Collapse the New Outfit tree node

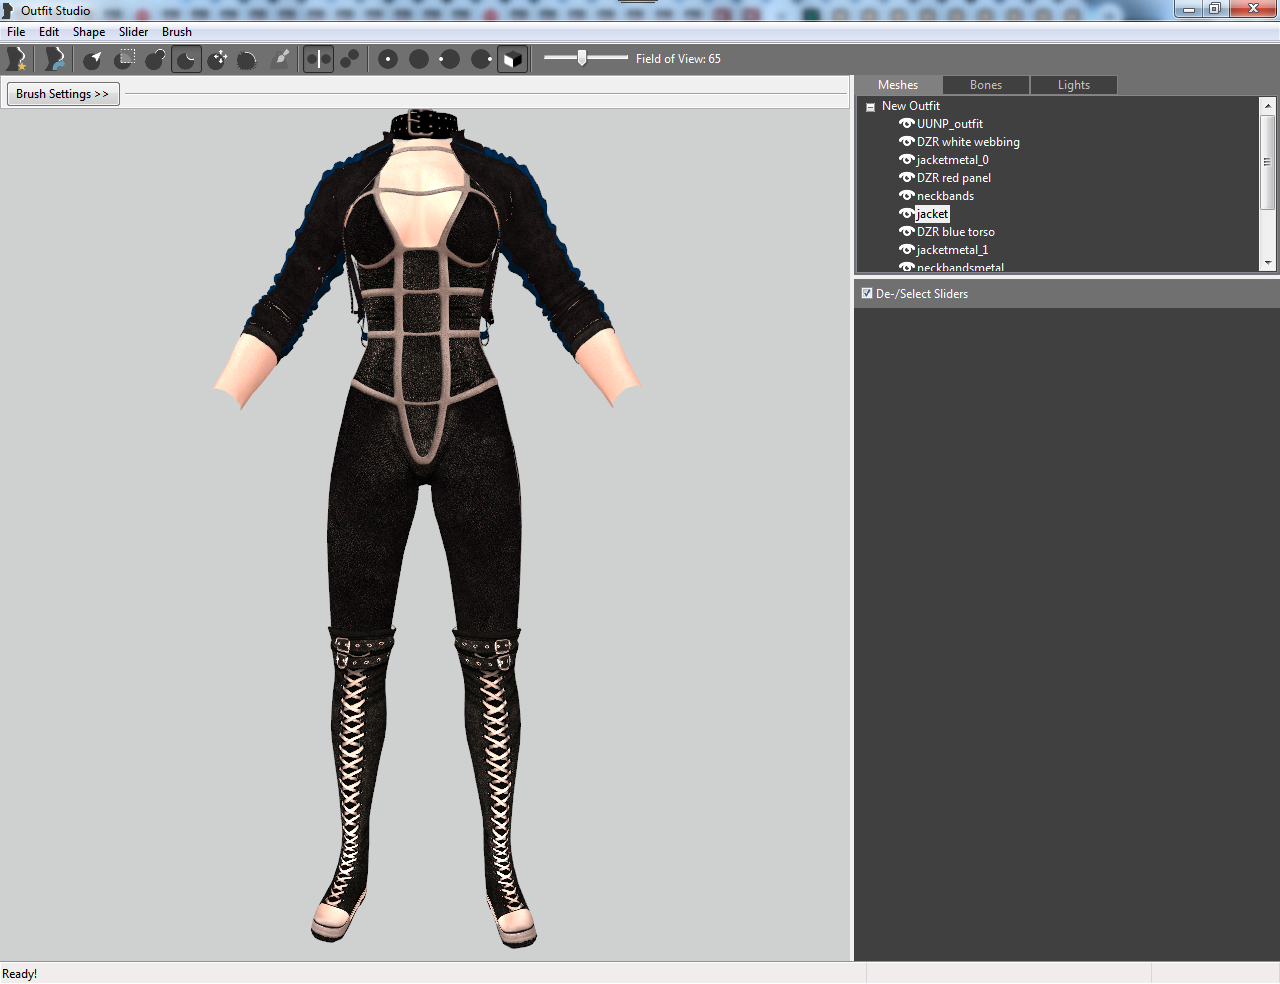[870, 107]
